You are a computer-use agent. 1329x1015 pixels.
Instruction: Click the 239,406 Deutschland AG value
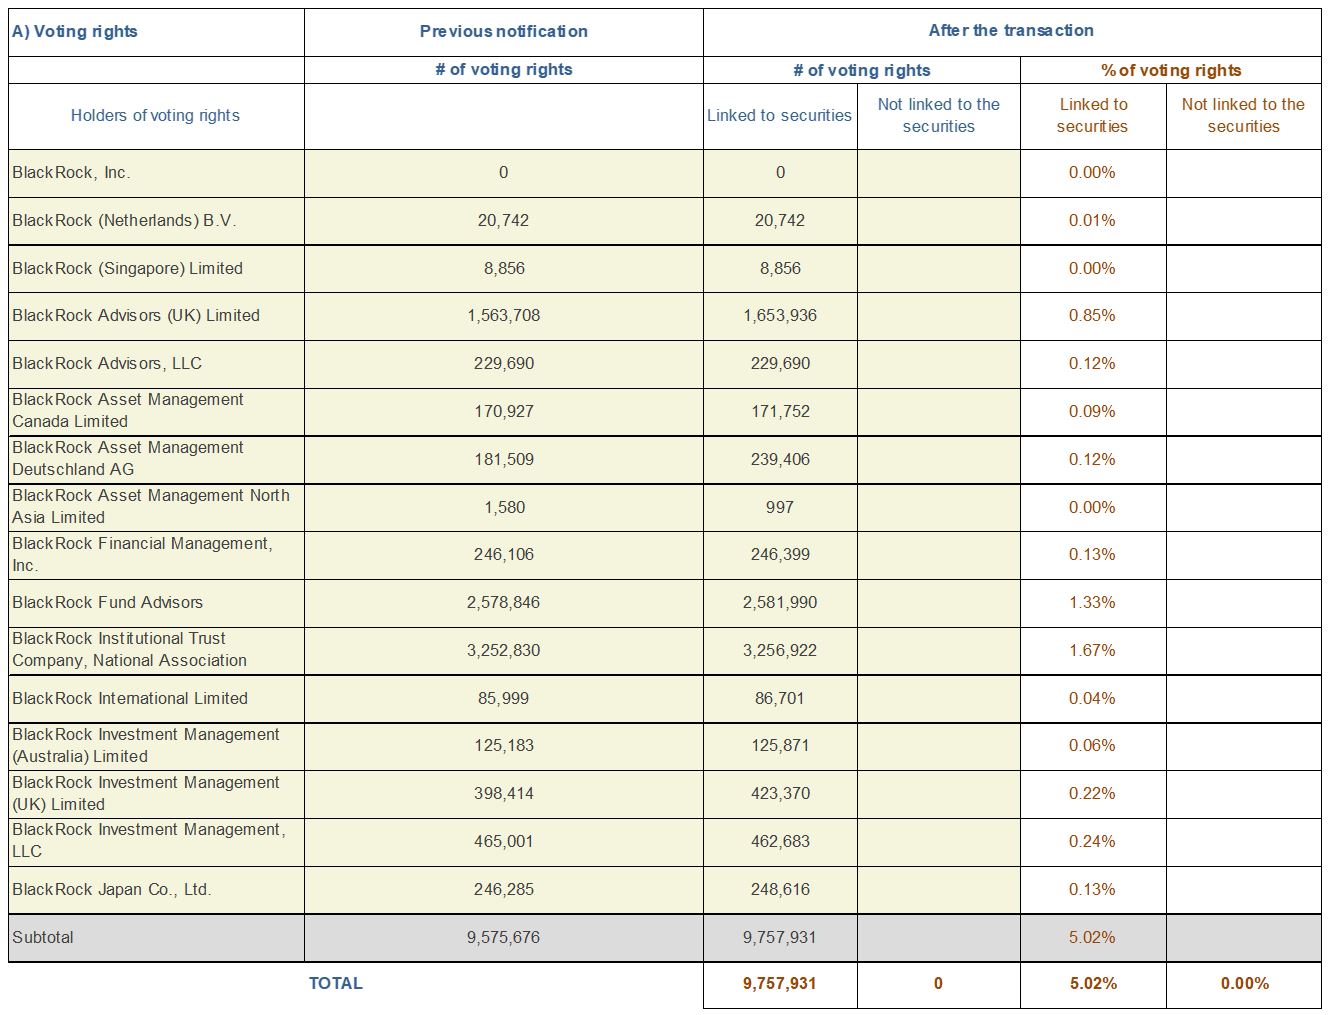click(x=780, y=460)
